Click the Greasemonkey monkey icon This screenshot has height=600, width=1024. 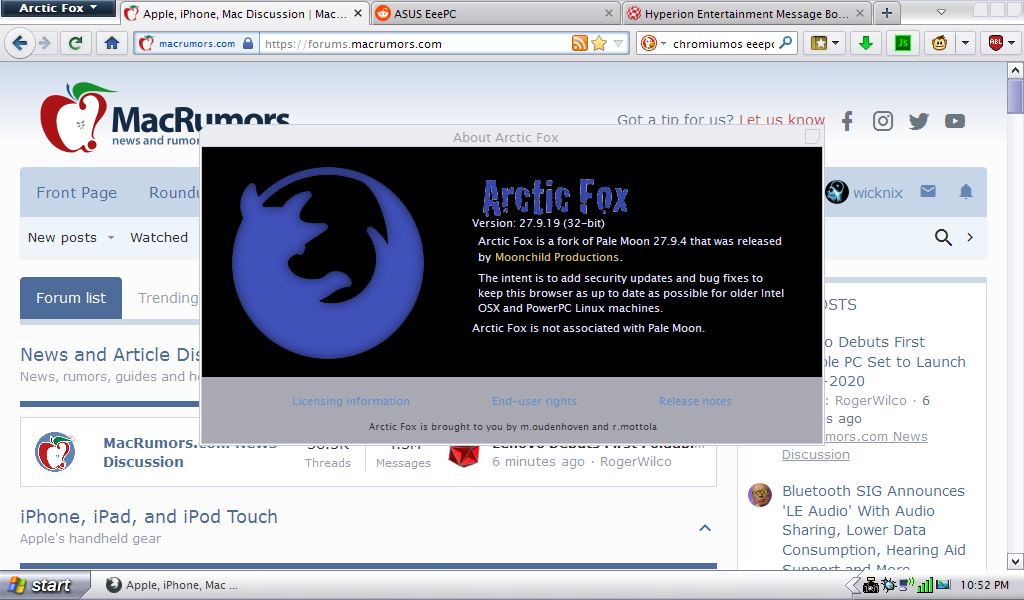click(939, 44)
